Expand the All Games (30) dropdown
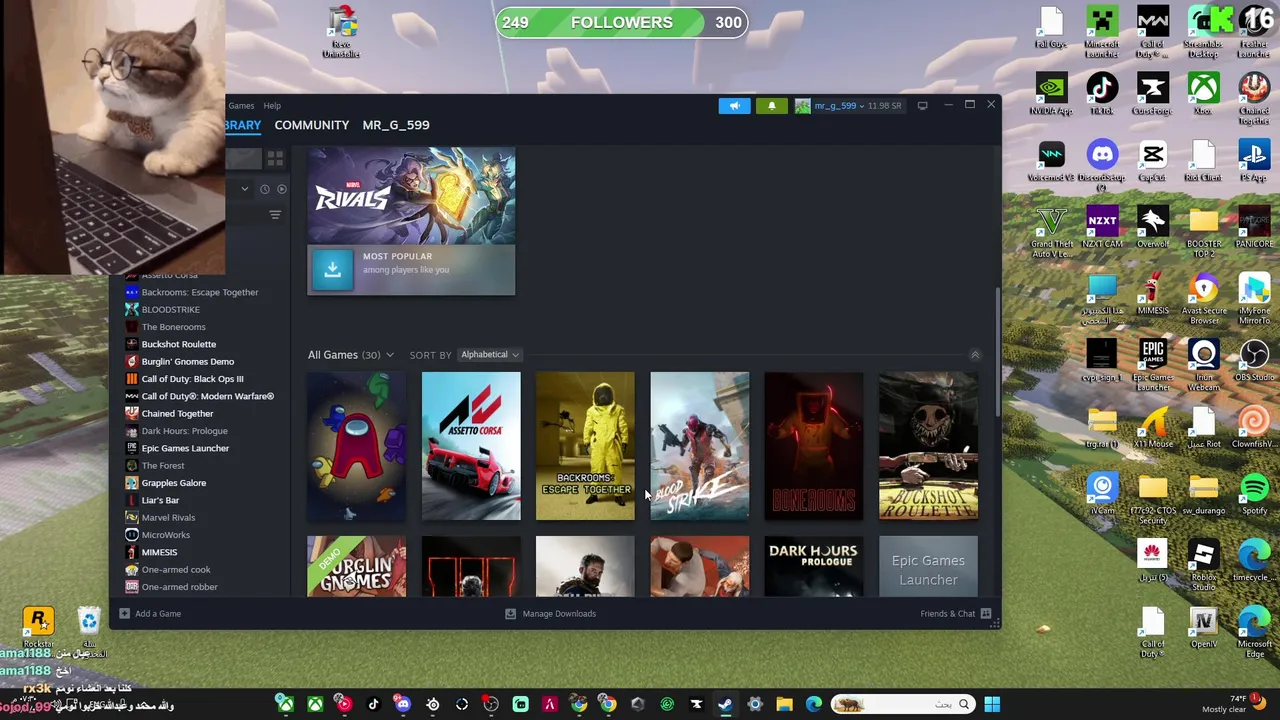Viewport: 1280px width, 720px height. tap(351, 355)
